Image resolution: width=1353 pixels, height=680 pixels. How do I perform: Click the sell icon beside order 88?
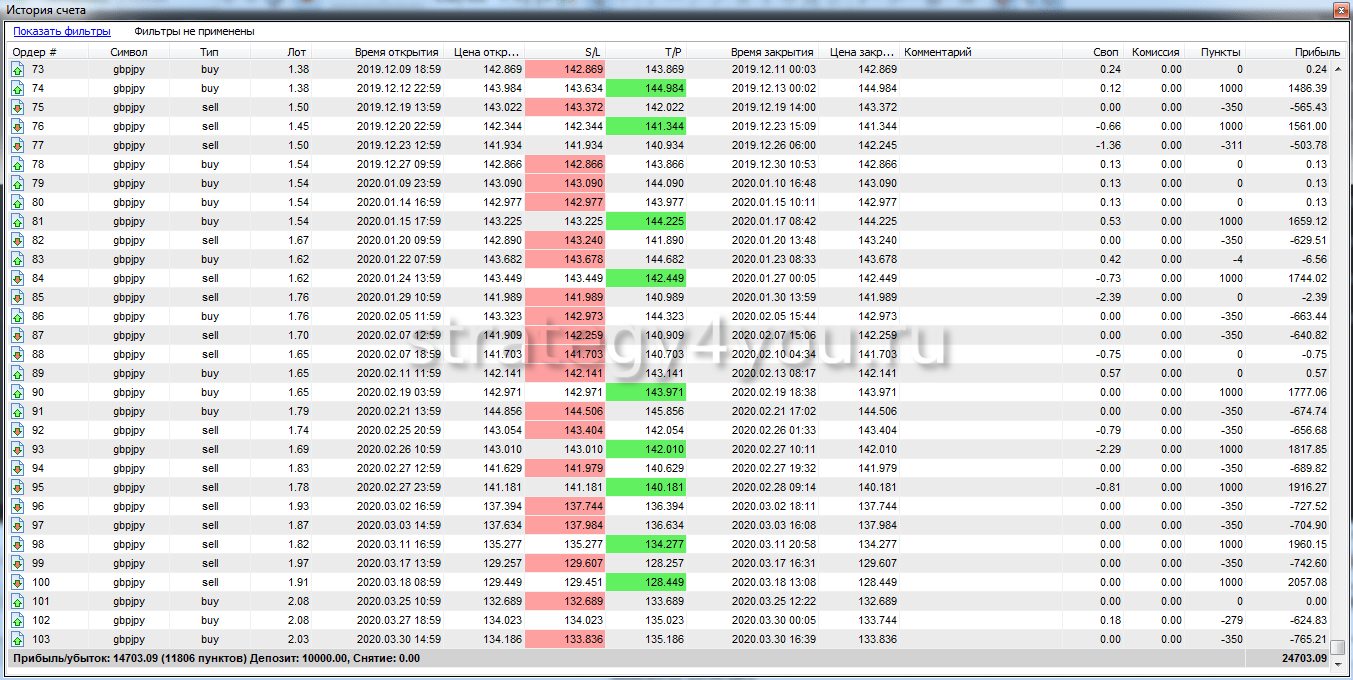pos(17,354)
